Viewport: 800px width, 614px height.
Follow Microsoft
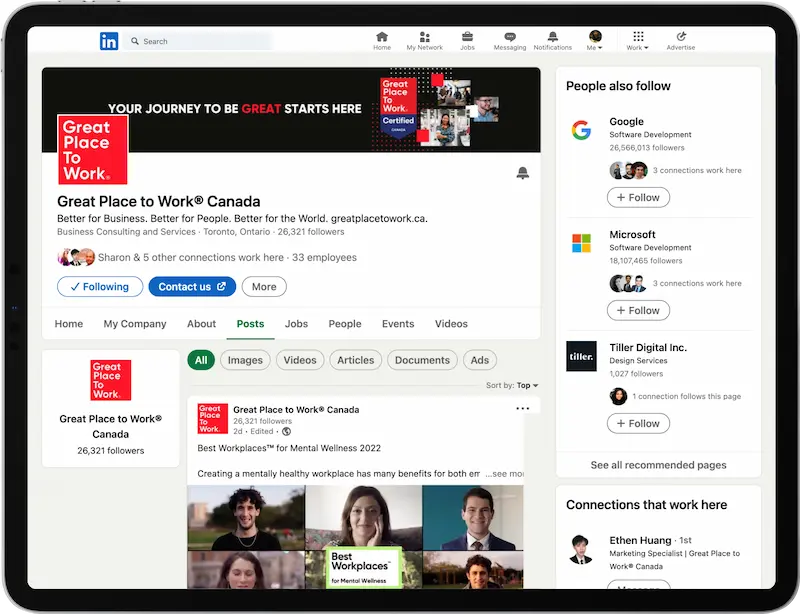(638, 310)
